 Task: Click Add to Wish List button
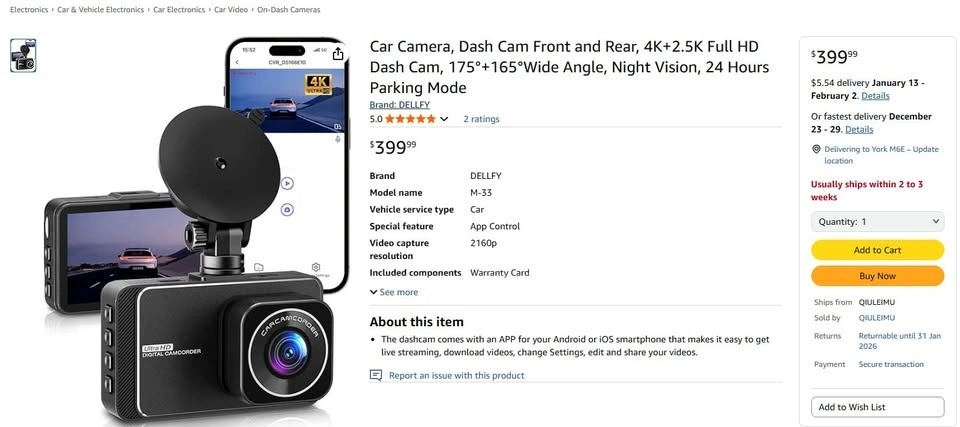(877, 407)
